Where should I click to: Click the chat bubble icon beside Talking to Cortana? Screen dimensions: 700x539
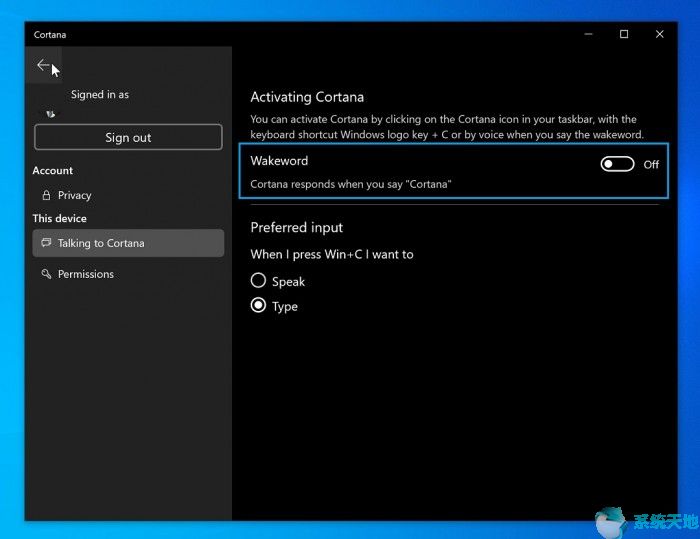[46, 242]
